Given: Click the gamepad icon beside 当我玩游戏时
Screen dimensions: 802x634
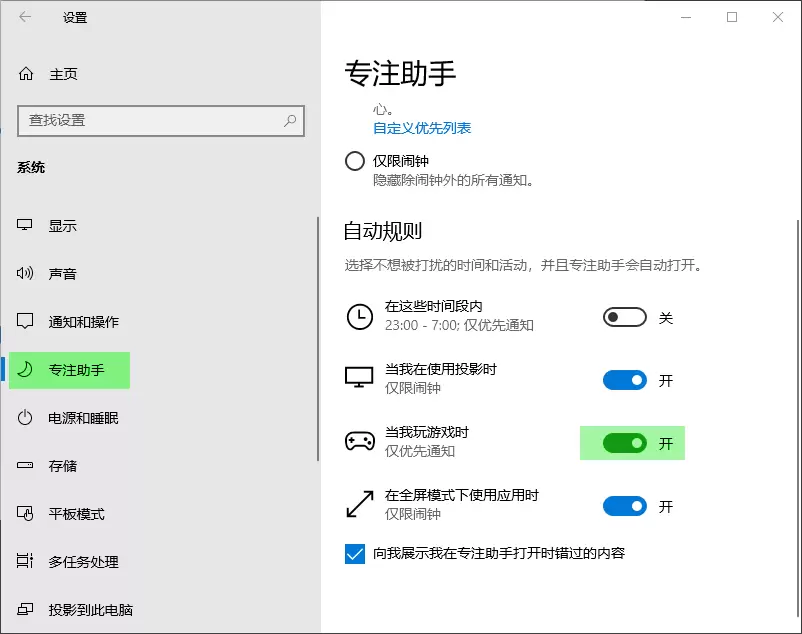Looking at the screenshot, I should tap(356, 443).
